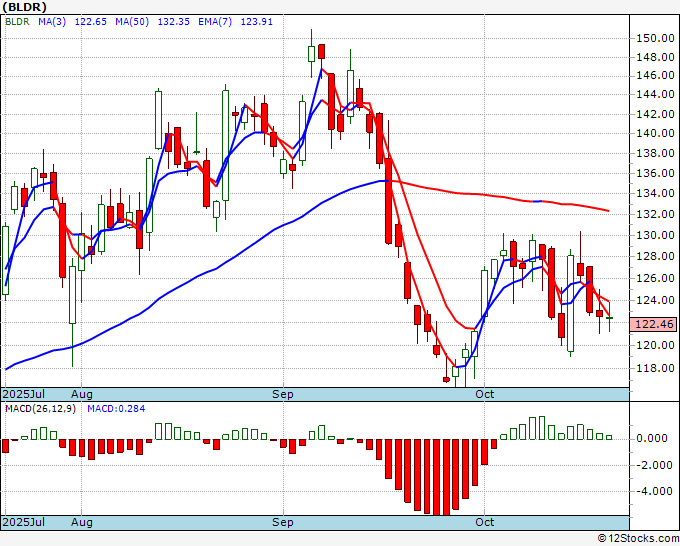
Task: Click the 146.00 price axis label
Action: click(655, 75)
